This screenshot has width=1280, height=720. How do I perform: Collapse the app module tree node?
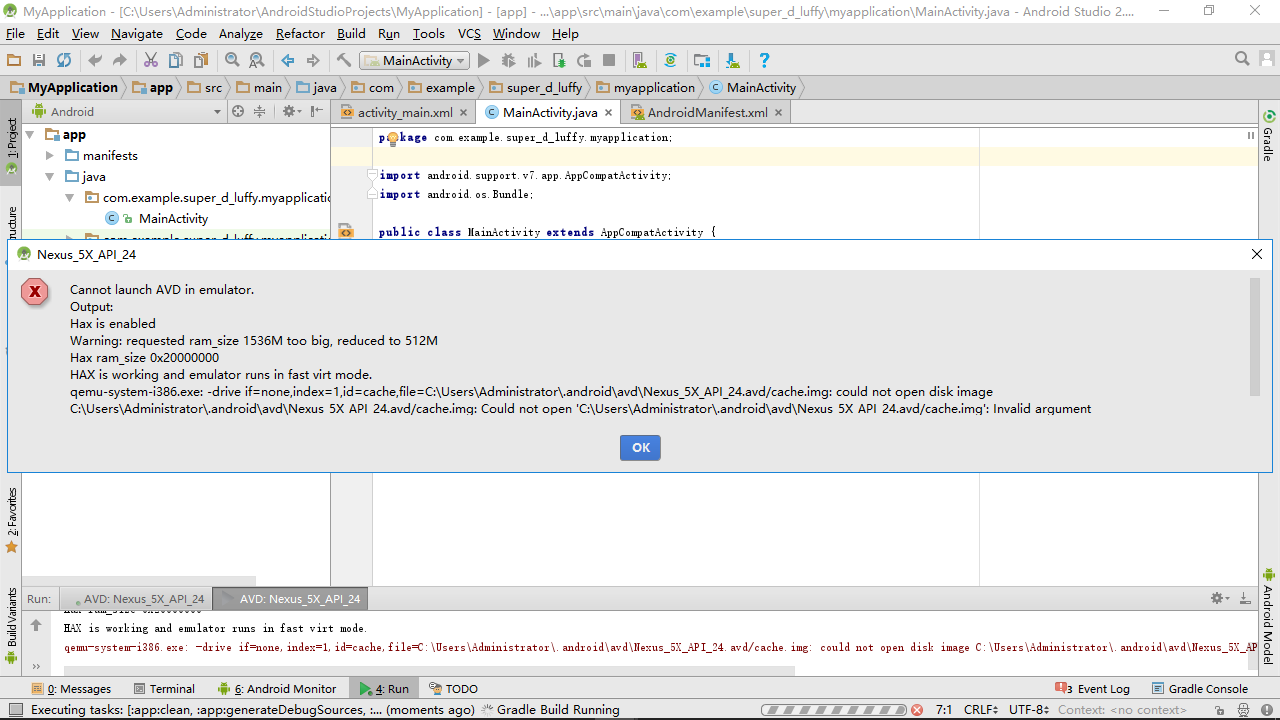(x=30, y=134)
